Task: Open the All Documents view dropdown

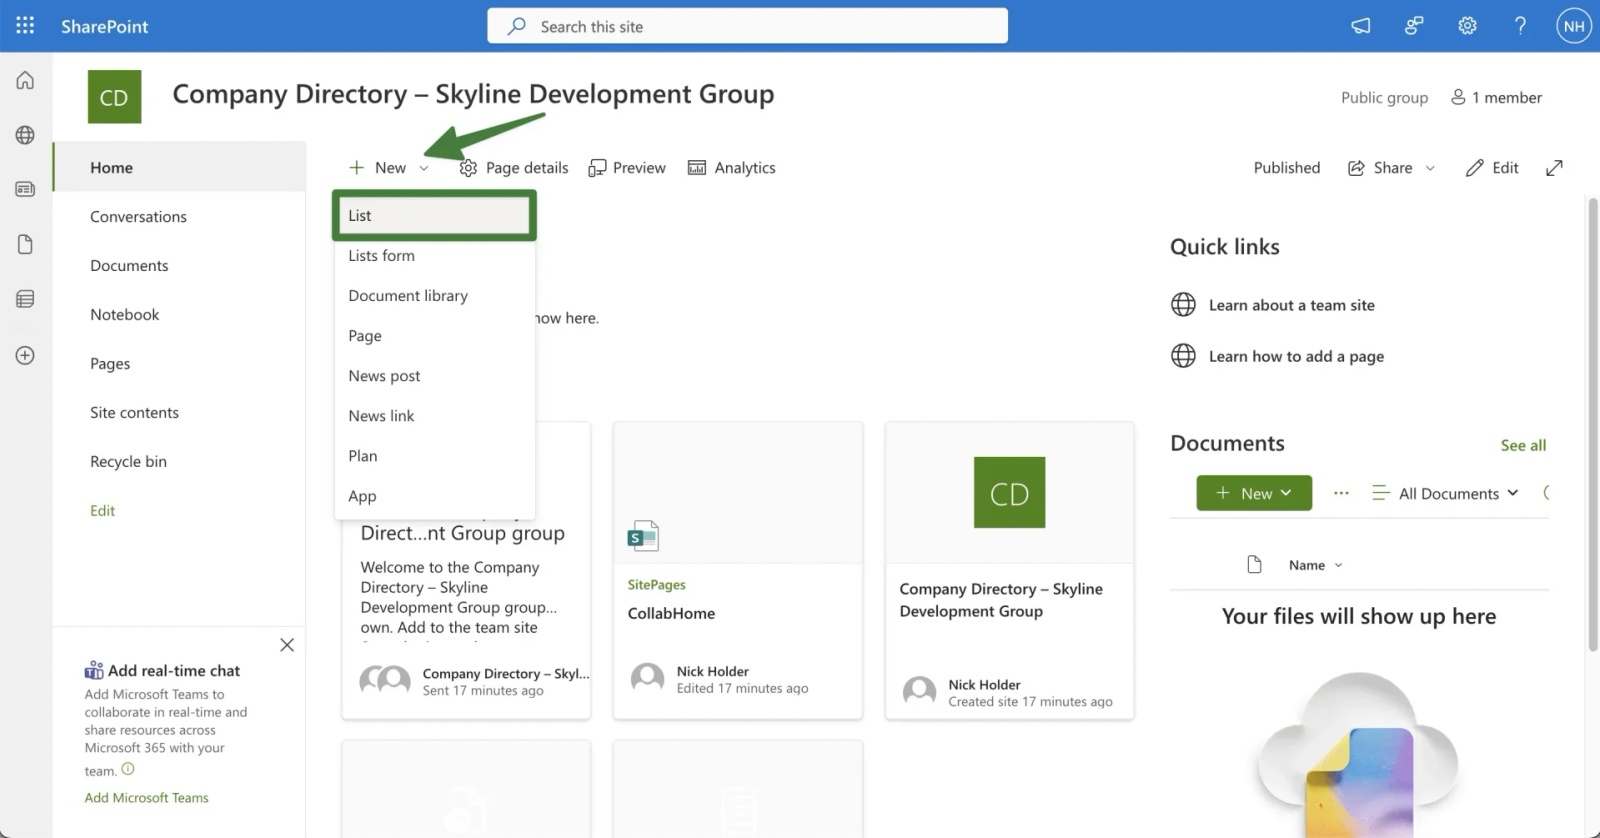Action: [x=1445, y=493]
